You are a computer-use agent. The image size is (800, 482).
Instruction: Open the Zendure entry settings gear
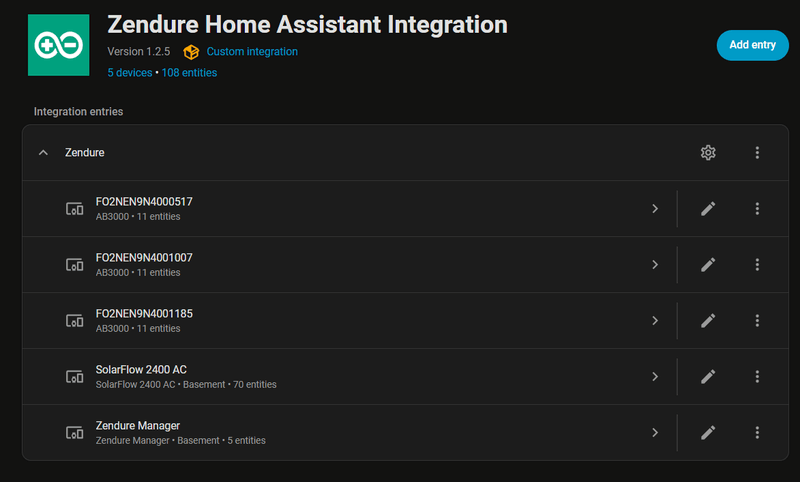708,153
